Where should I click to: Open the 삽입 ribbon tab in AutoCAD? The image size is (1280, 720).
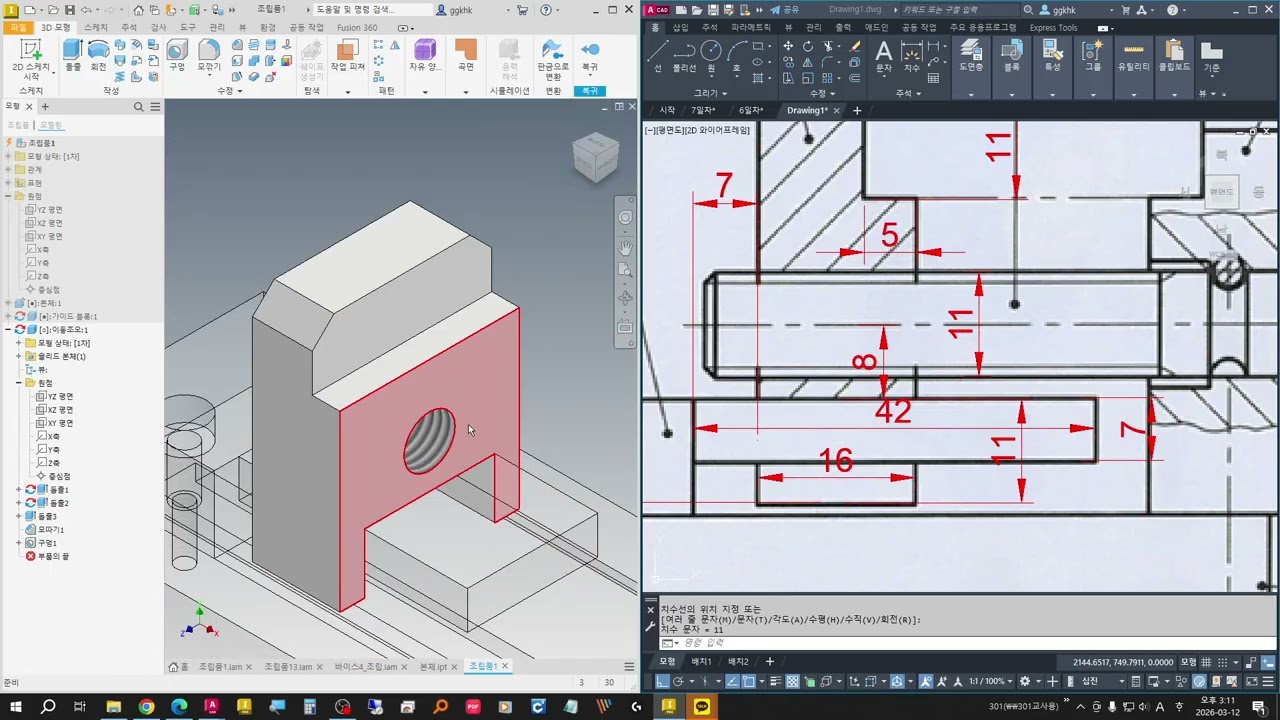tap(680, 27)
